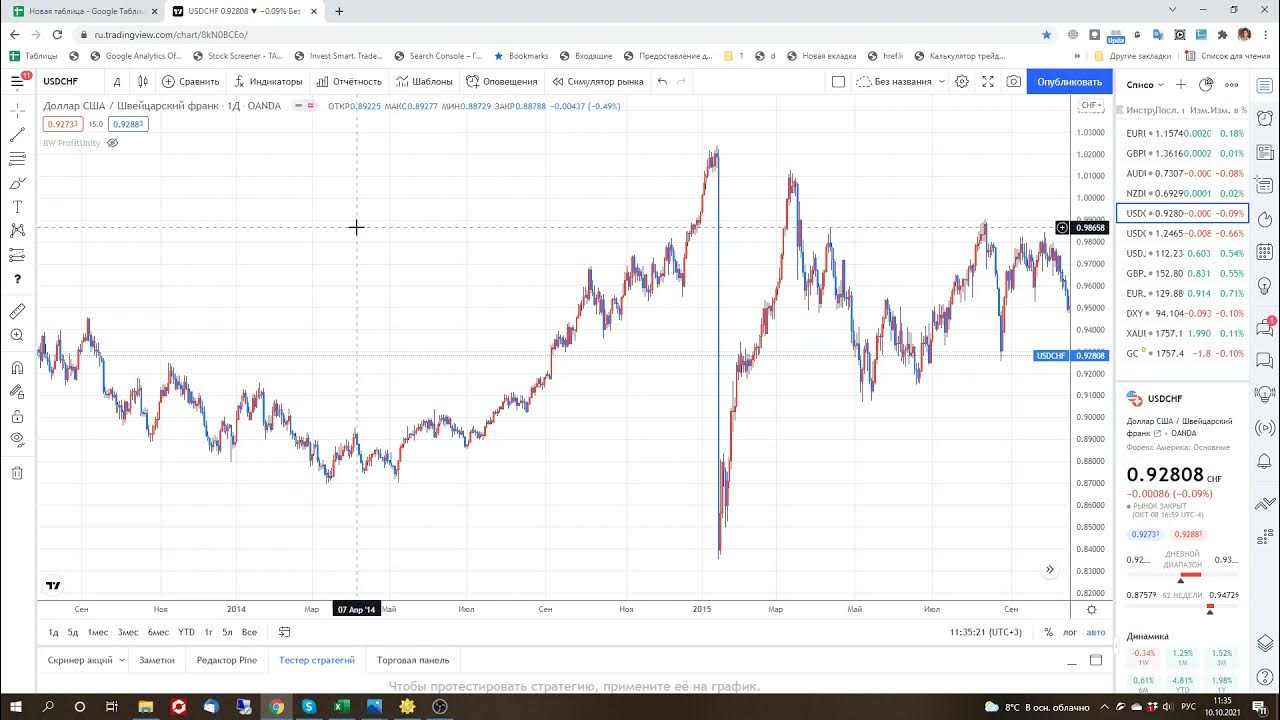Add a symbol to the watchlist
Viewport: 1280px width, 720px height.
click(1181, 85)
